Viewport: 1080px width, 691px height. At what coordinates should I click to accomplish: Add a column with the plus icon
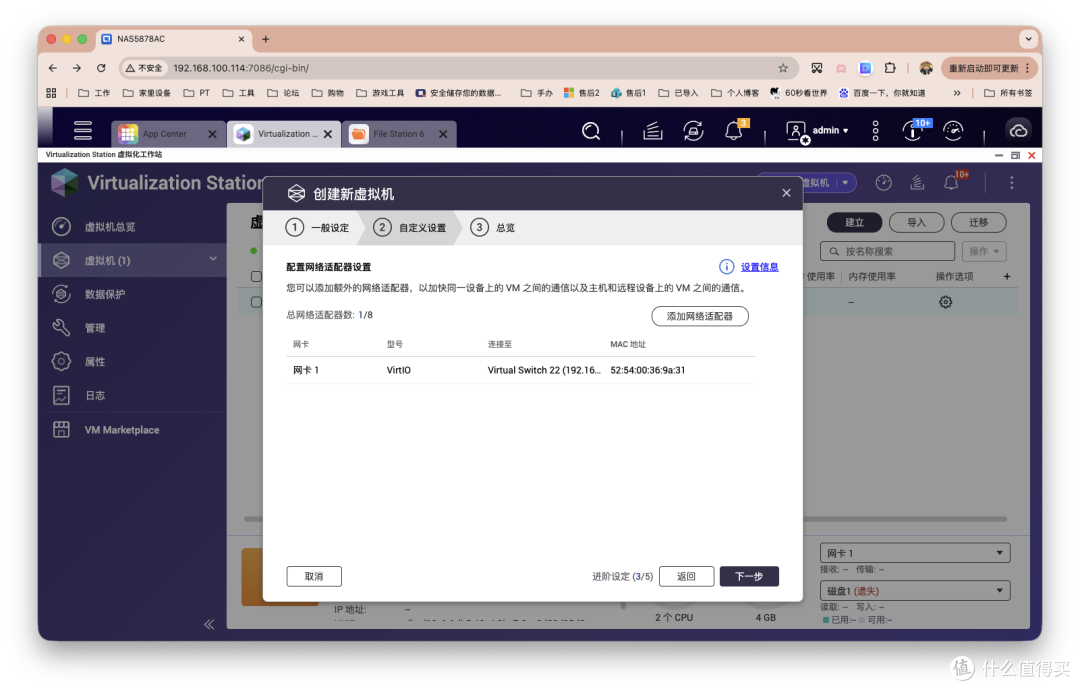[1007, 276]
